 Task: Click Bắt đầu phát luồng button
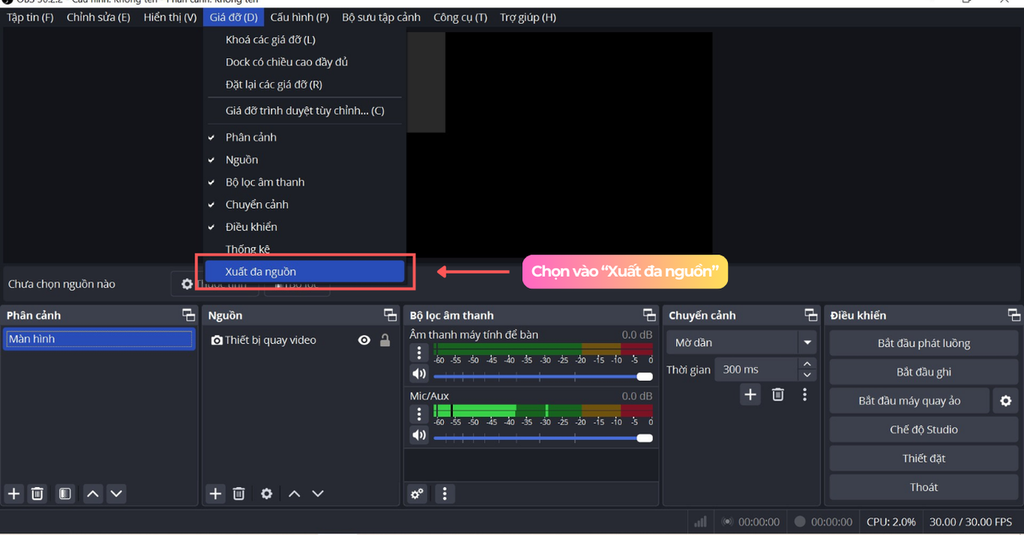[x=923, y=344]
